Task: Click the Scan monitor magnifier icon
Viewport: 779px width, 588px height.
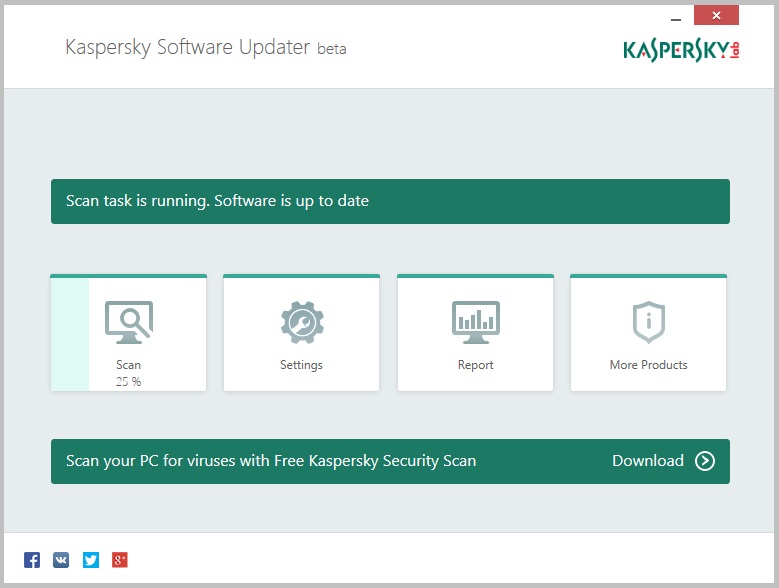Action: (x=129, y=322)
